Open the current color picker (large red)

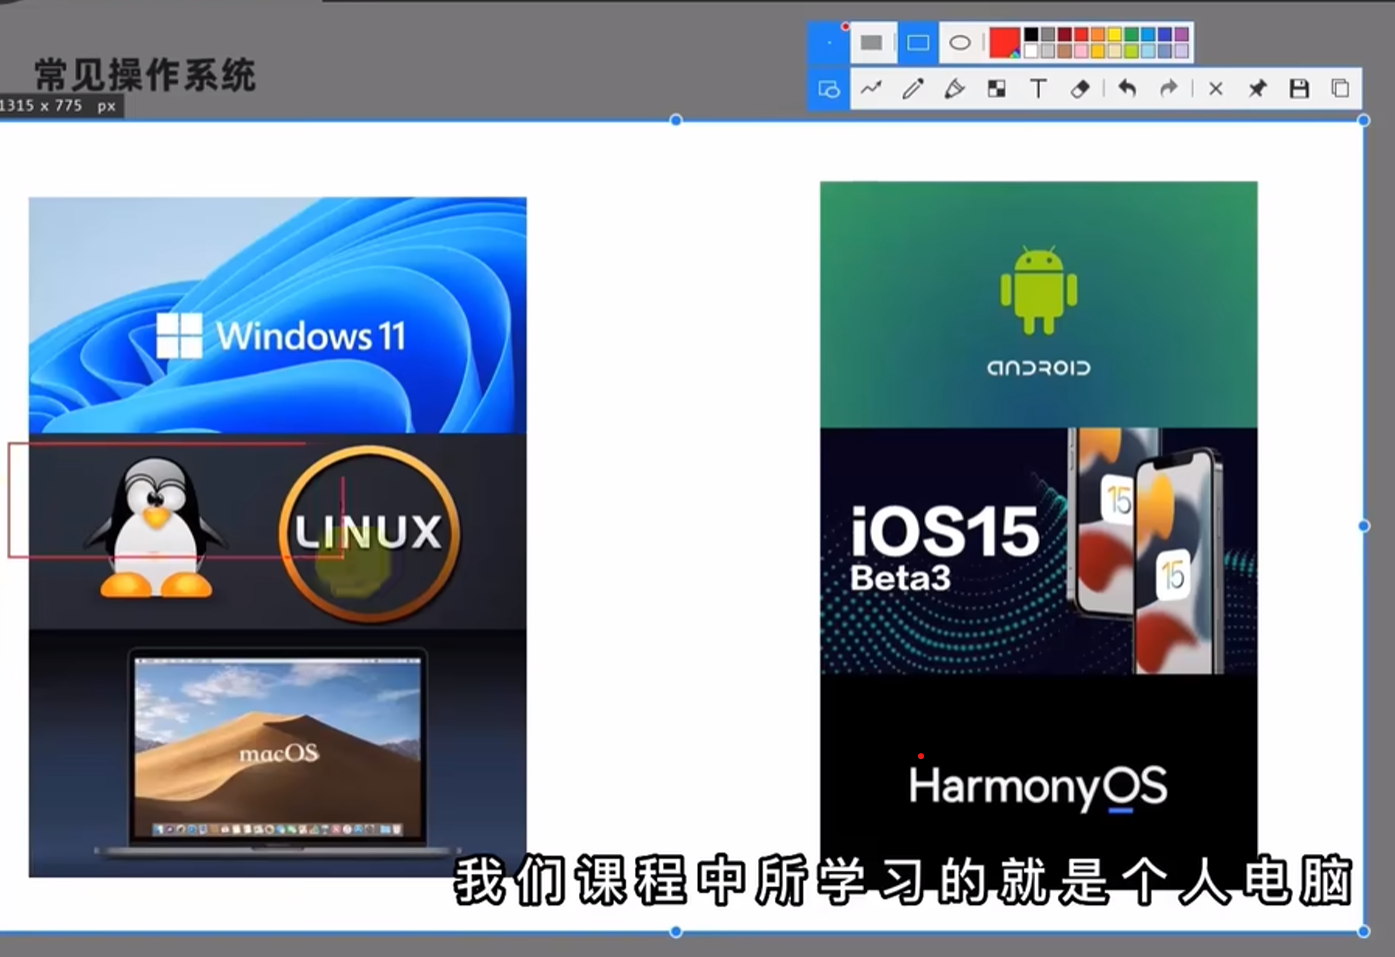coord(1004,43)
